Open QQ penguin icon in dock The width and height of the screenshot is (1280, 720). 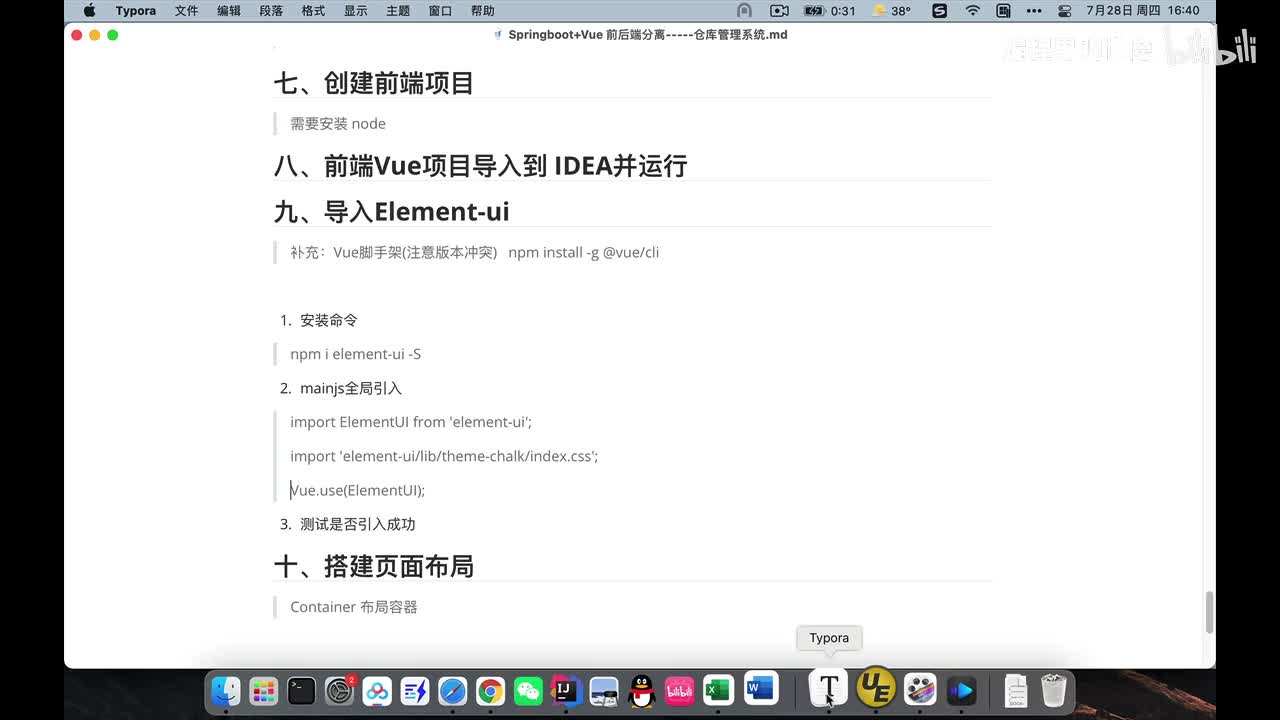coord(642,690)
